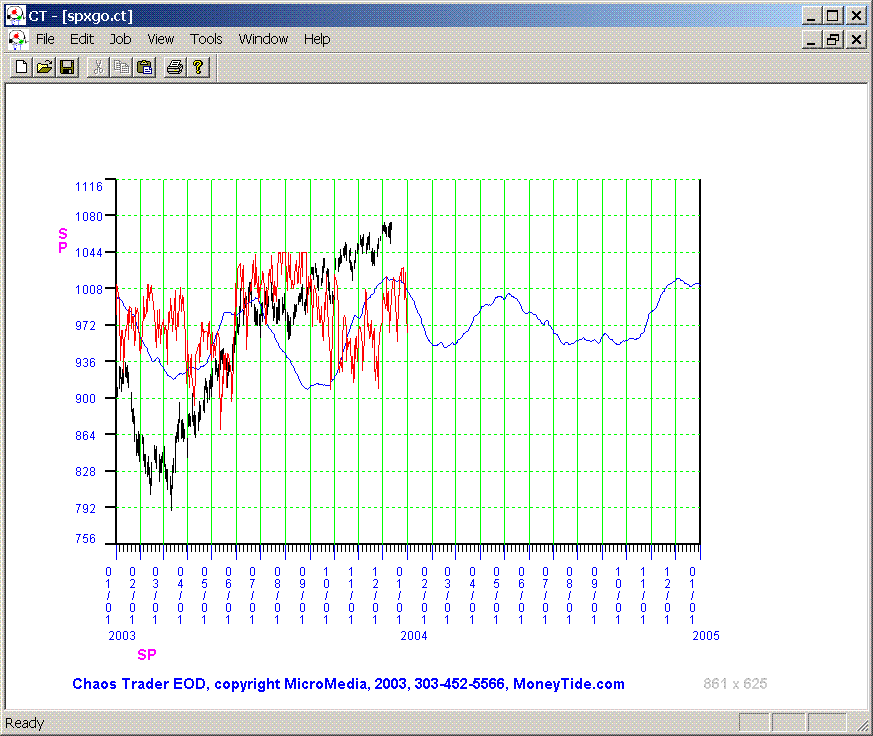Close the CT application window

pyautogui.click(x=856, y=16)
